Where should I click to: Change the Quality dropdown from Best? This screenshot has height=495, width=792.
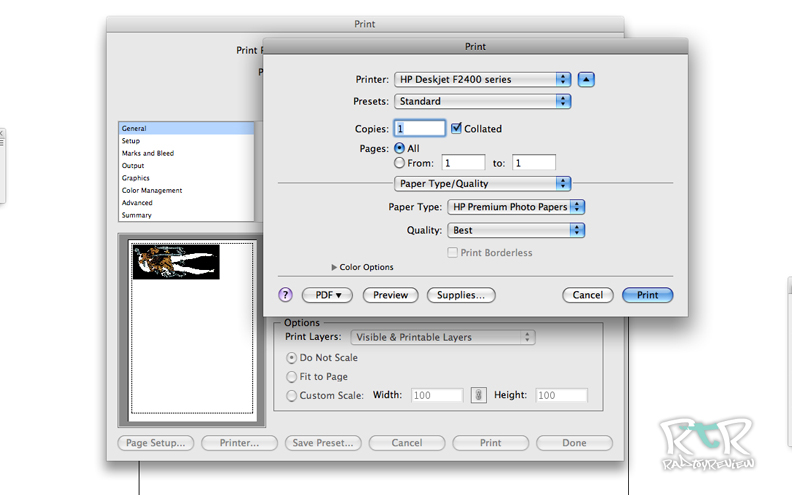point(516,230)
